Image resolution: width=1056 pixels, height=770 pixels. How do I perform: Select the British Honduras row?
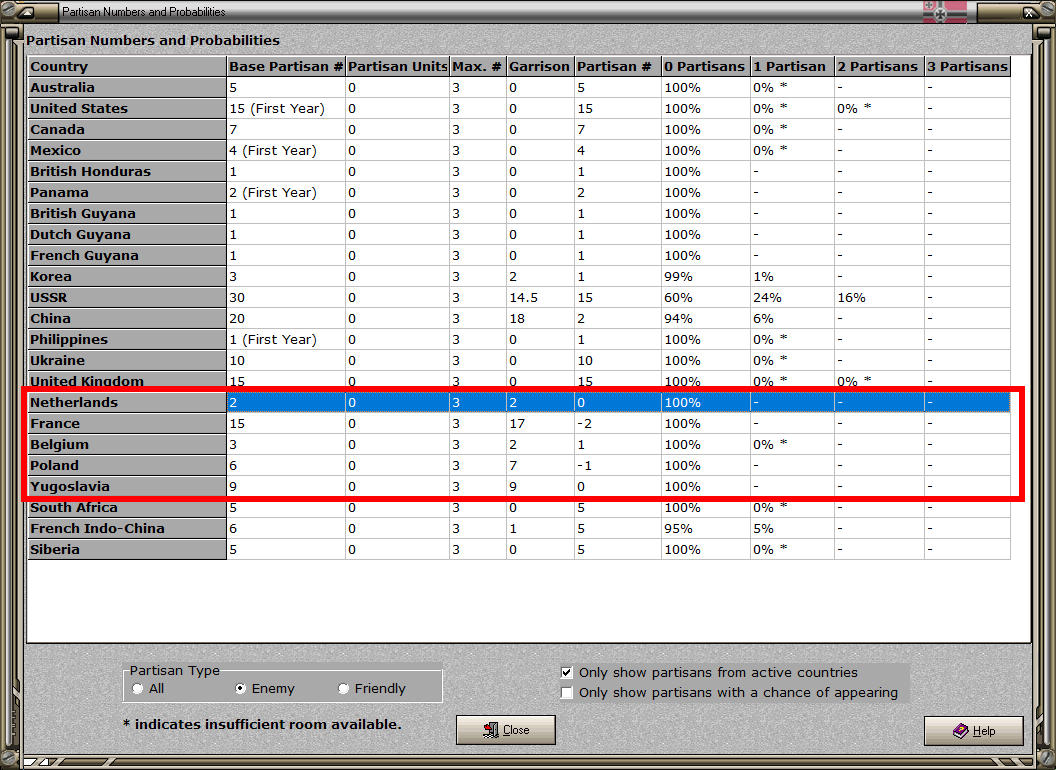tap(519, 171)
